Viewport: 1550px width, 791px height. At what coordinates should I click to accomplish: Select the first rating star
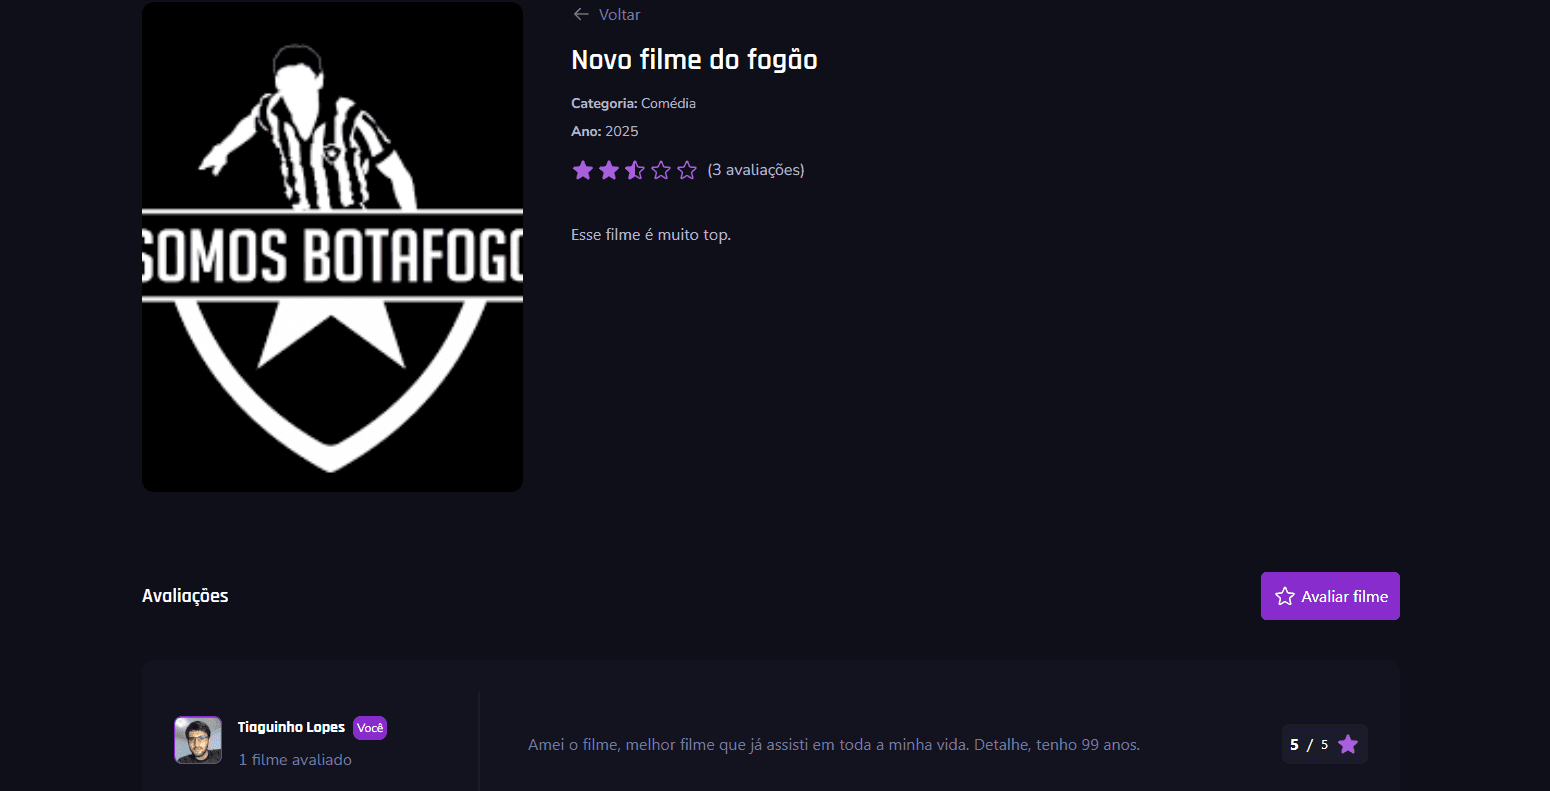(583, 170)
